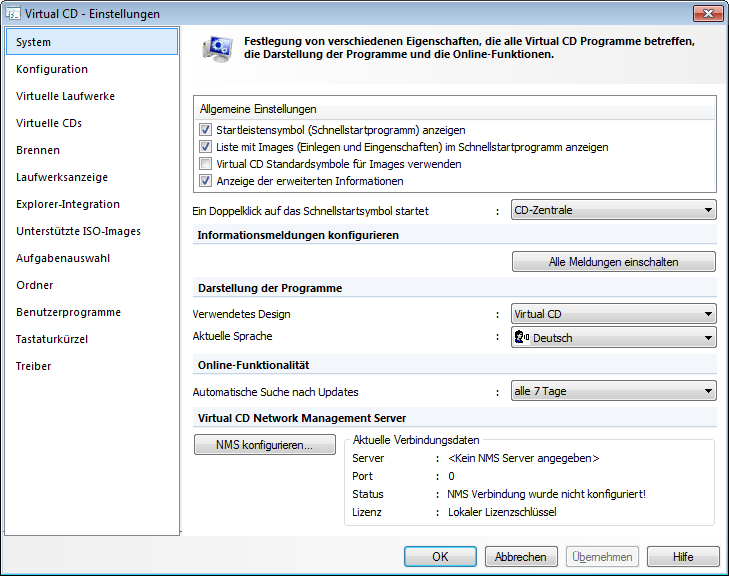Screen dimensions: 729x576
Task: Open the Laufwerksanzeige category
Action: (92, 177)
